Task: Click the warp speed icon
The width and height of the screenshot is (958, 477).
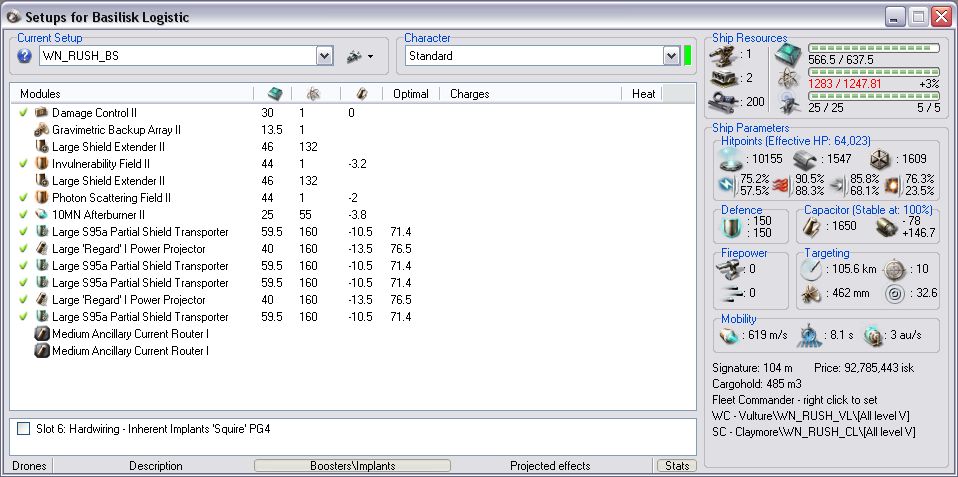Action: pos(874,335)
